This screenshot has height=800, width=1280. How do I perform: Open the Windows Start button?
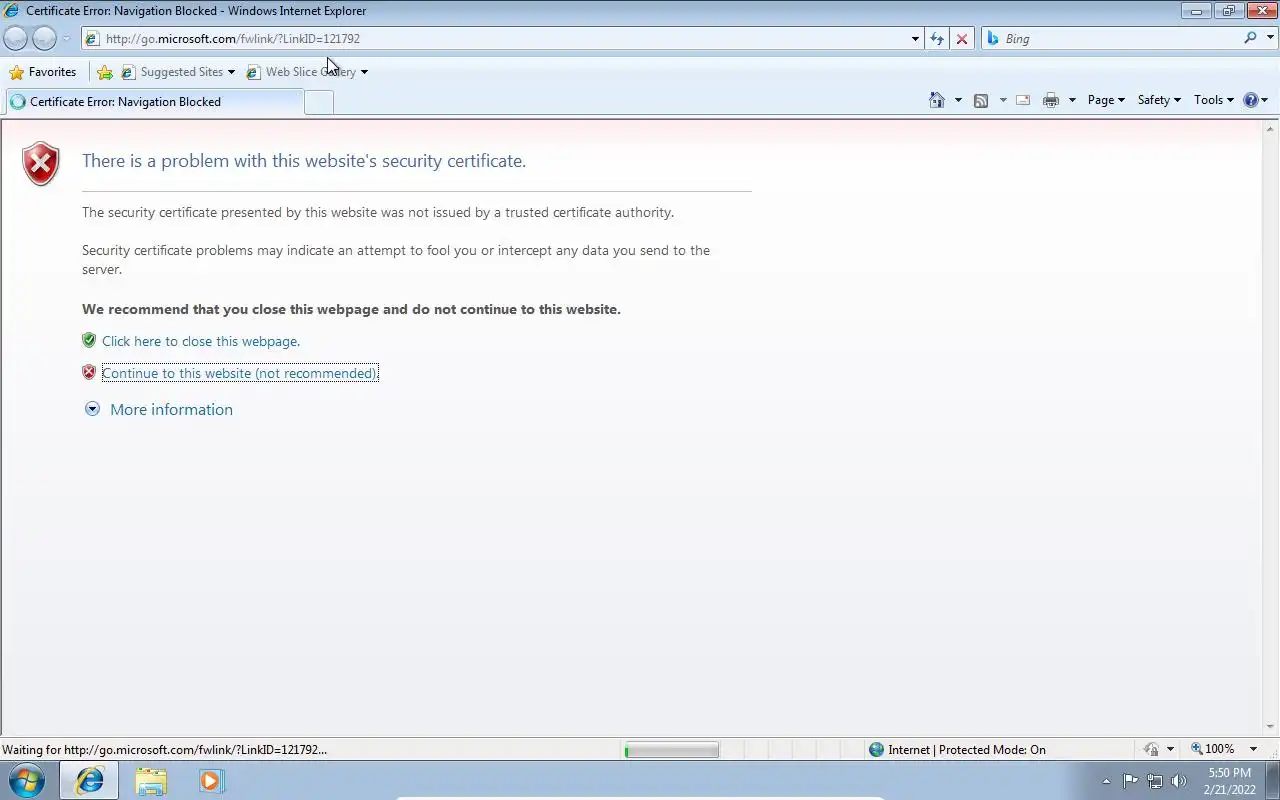point(26,780)
